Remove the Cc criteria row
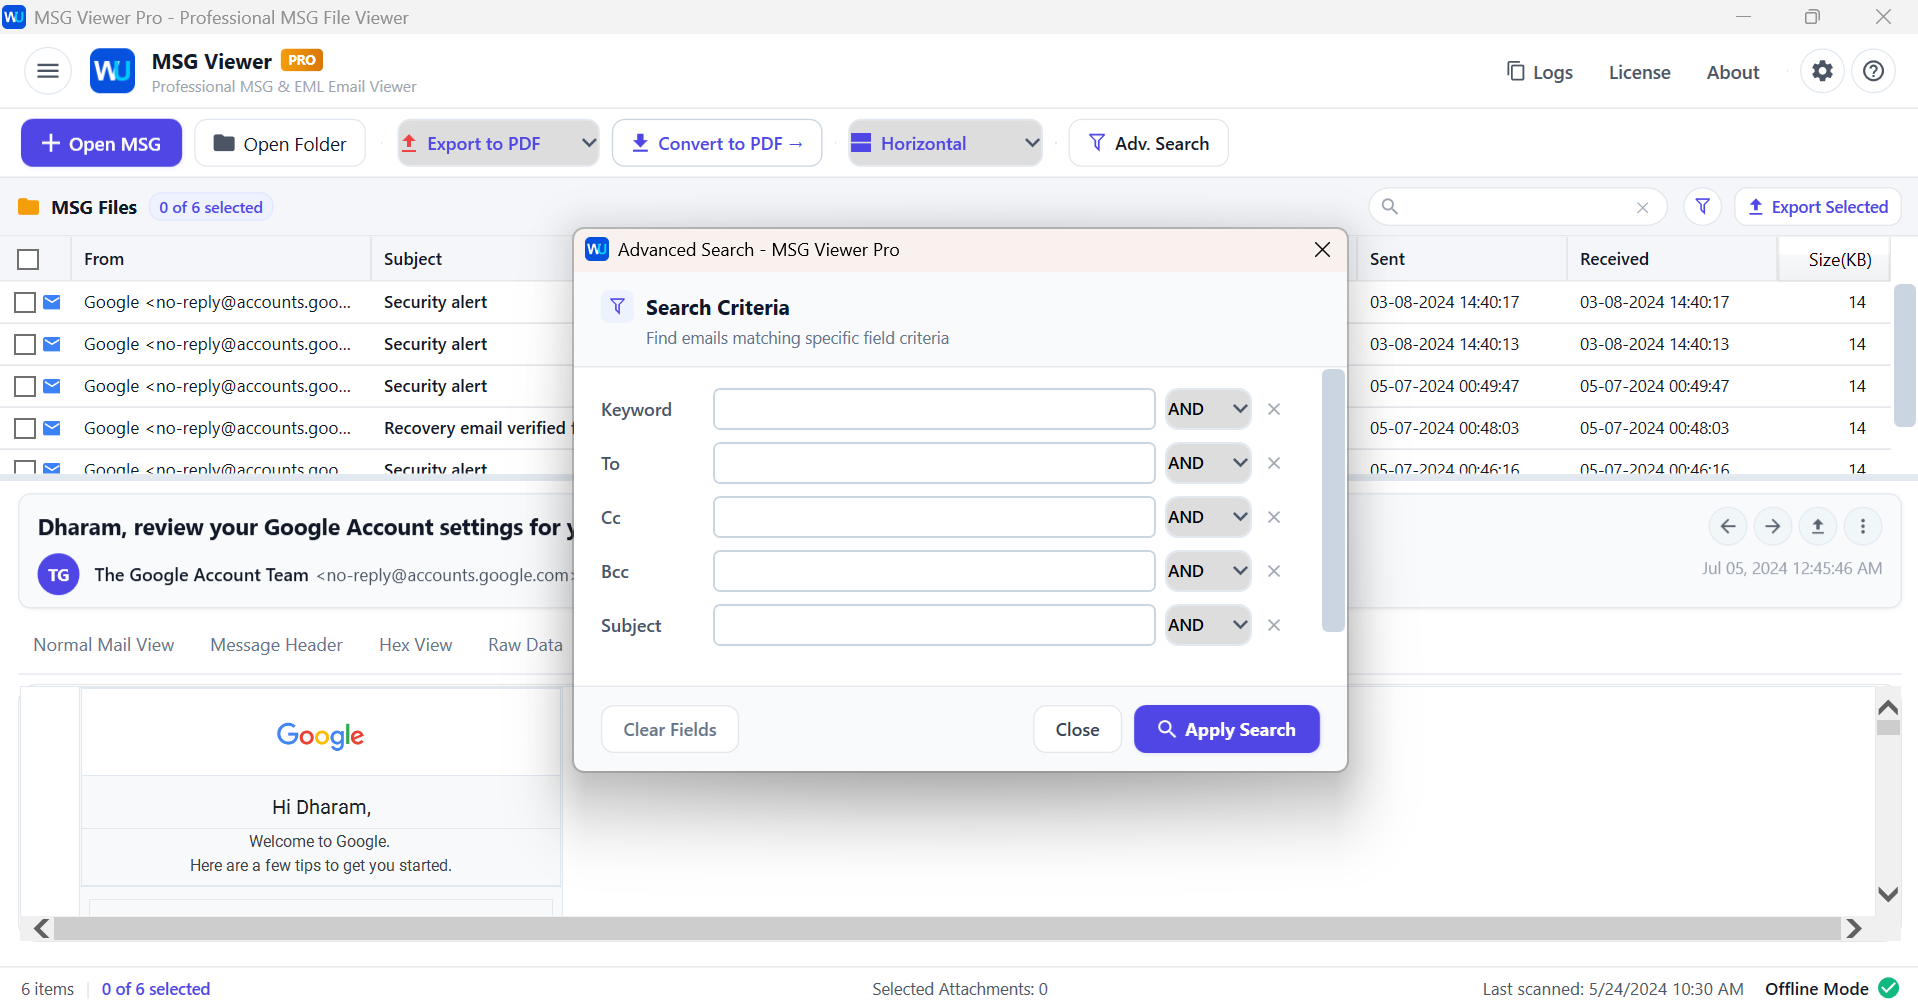 (x=1274, y=517)
